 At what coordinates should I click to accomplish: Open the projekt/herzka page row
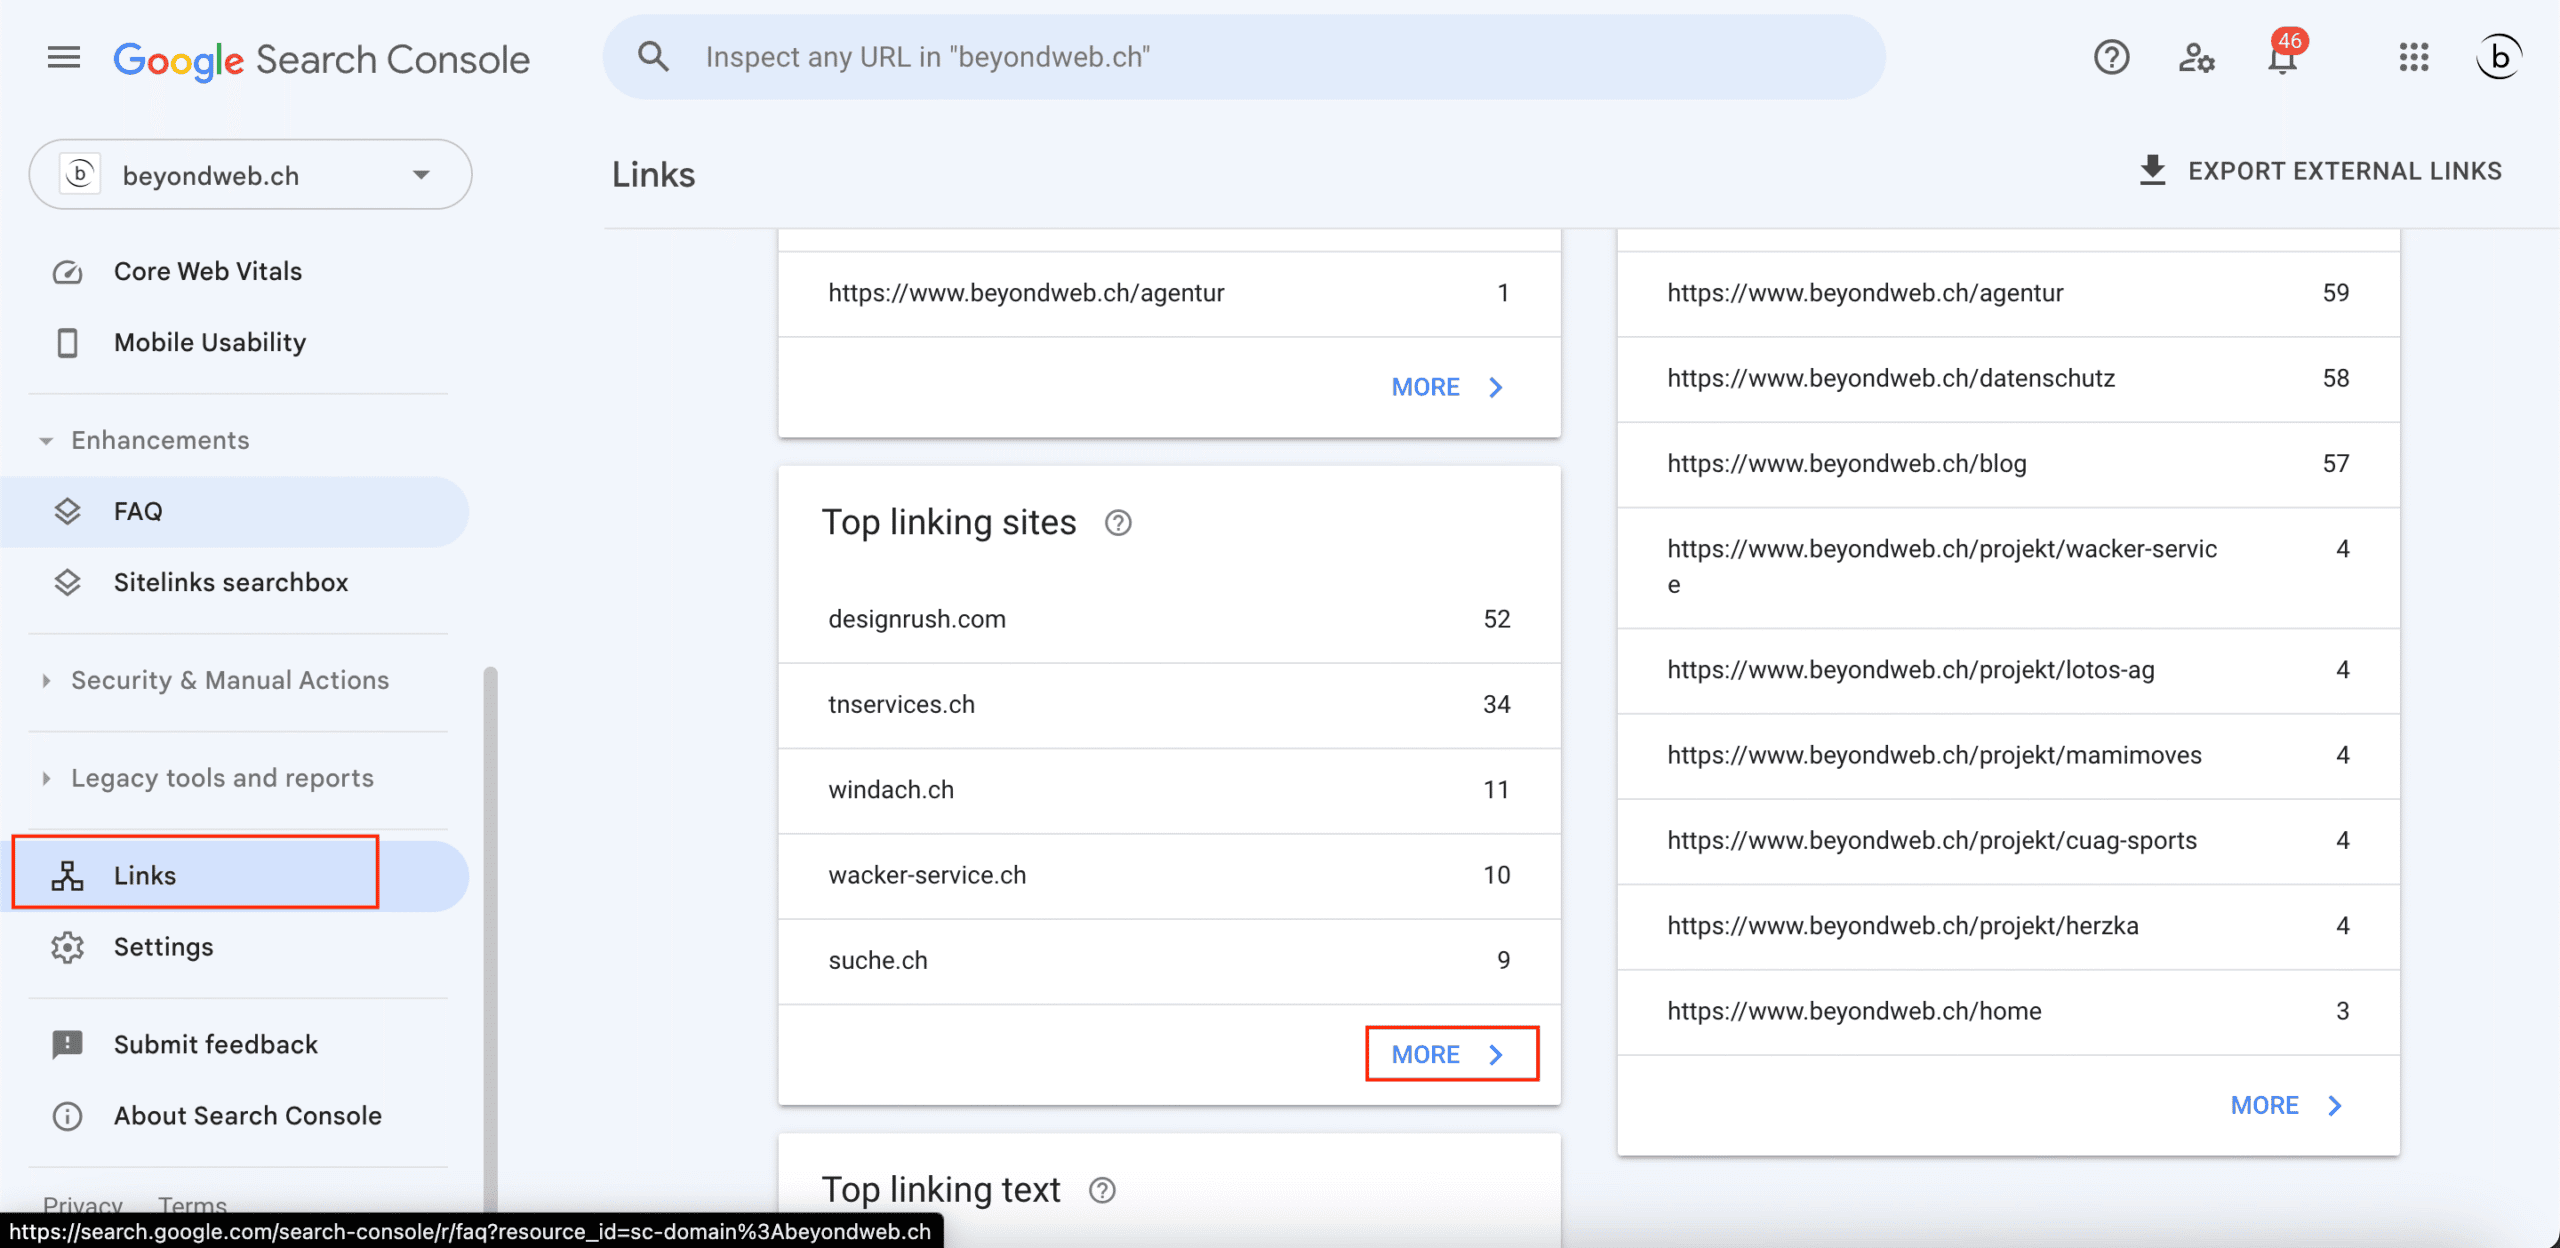click(x=2008, y=926)
